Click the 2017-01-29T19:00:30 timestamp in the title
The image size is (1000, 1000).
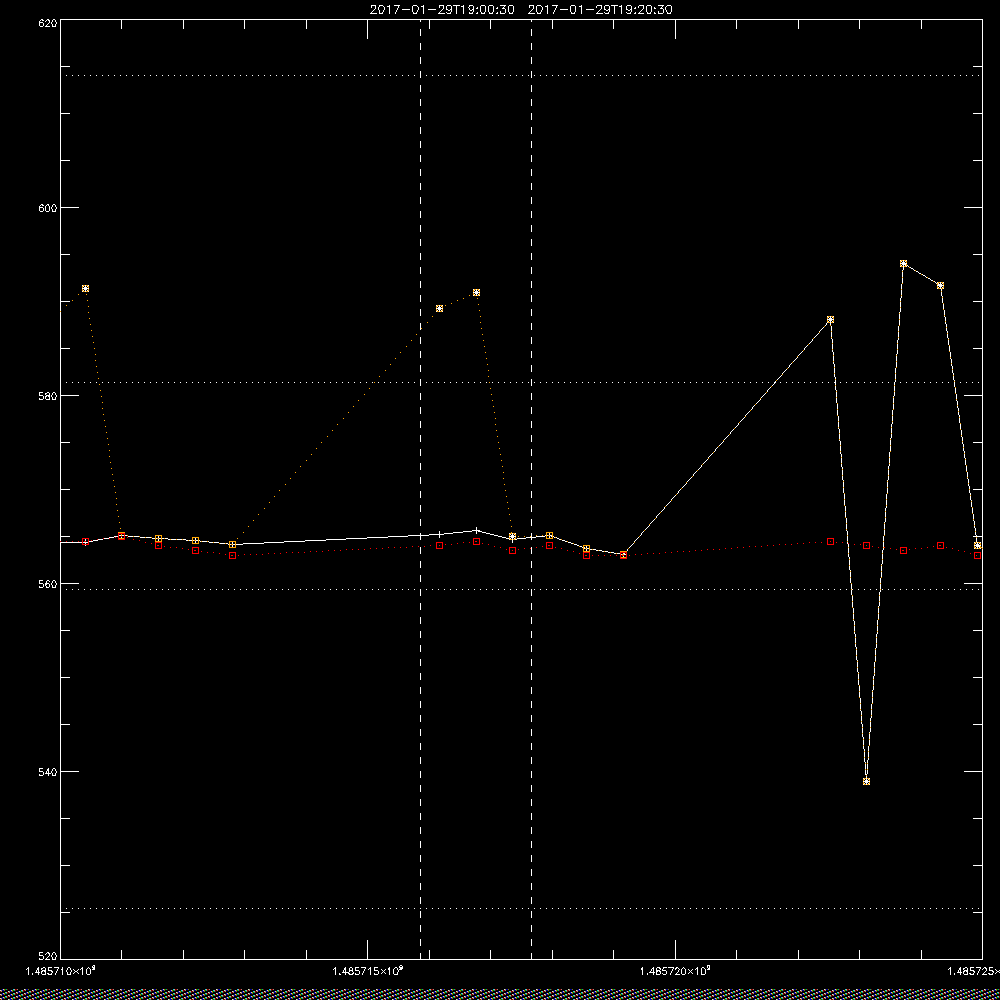click(x=442, y=10)
